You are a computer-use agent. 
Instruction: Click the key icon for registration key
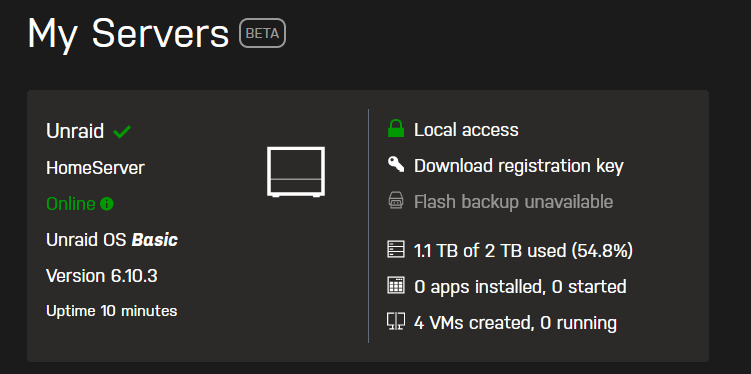pos(396,165)
